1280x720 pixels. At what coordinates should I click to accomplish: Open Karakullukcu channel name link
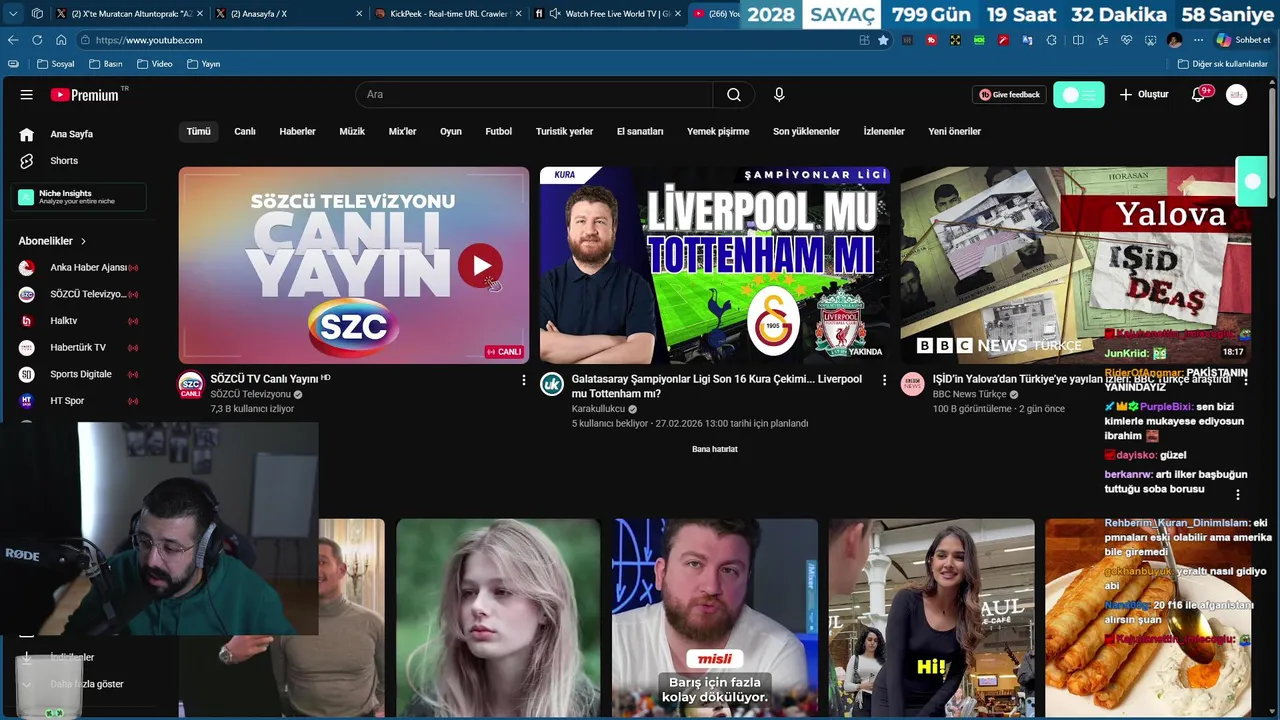[598, 409]
